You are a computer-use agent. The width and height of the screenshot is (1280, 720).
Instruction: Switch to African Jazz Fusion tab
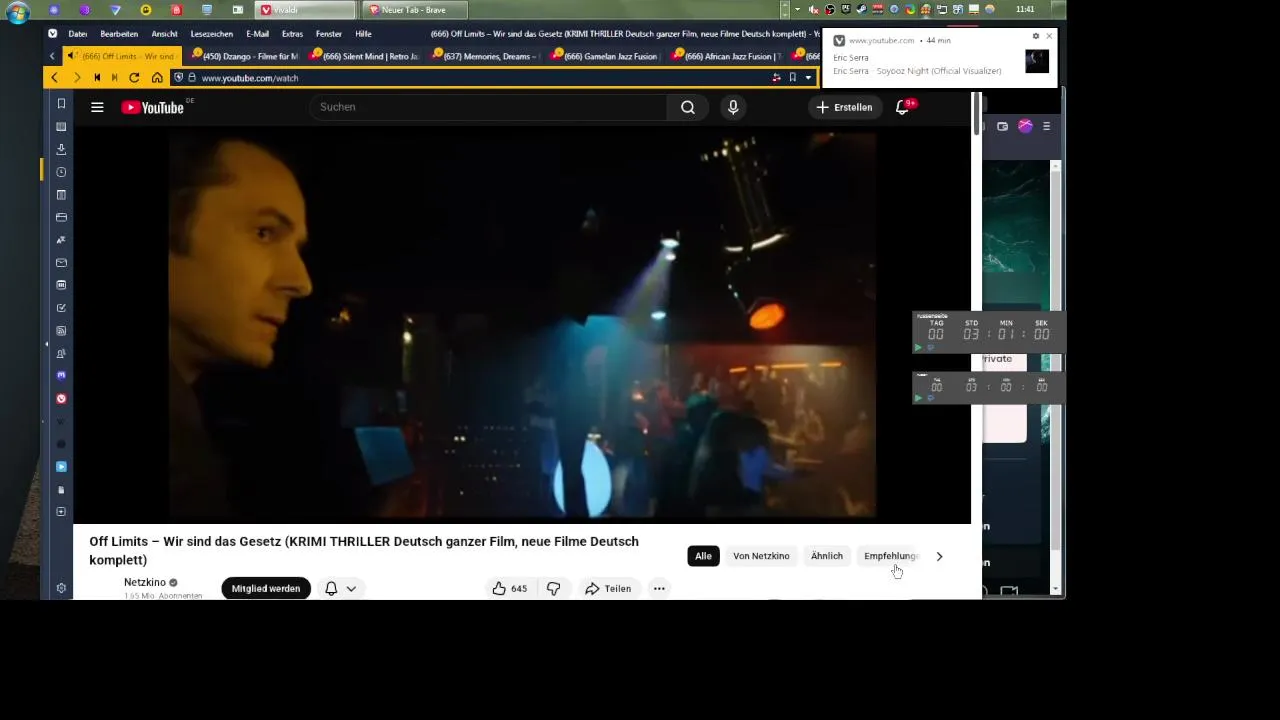[727, 56]
